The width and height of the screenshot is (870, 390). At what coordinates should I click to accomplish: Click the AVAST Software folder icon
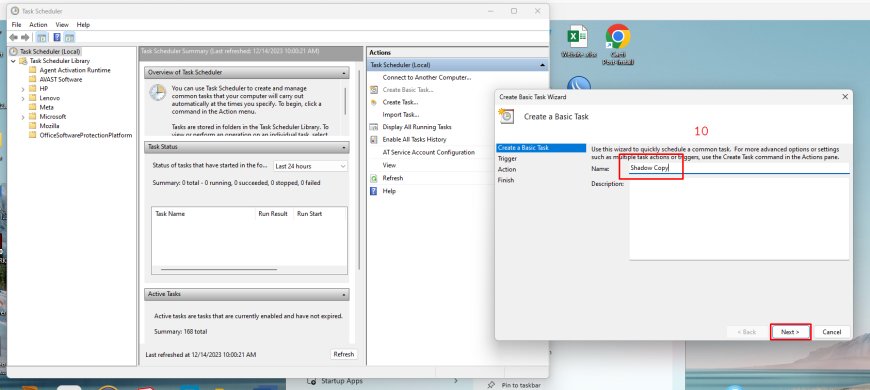(x=32, y=79)
